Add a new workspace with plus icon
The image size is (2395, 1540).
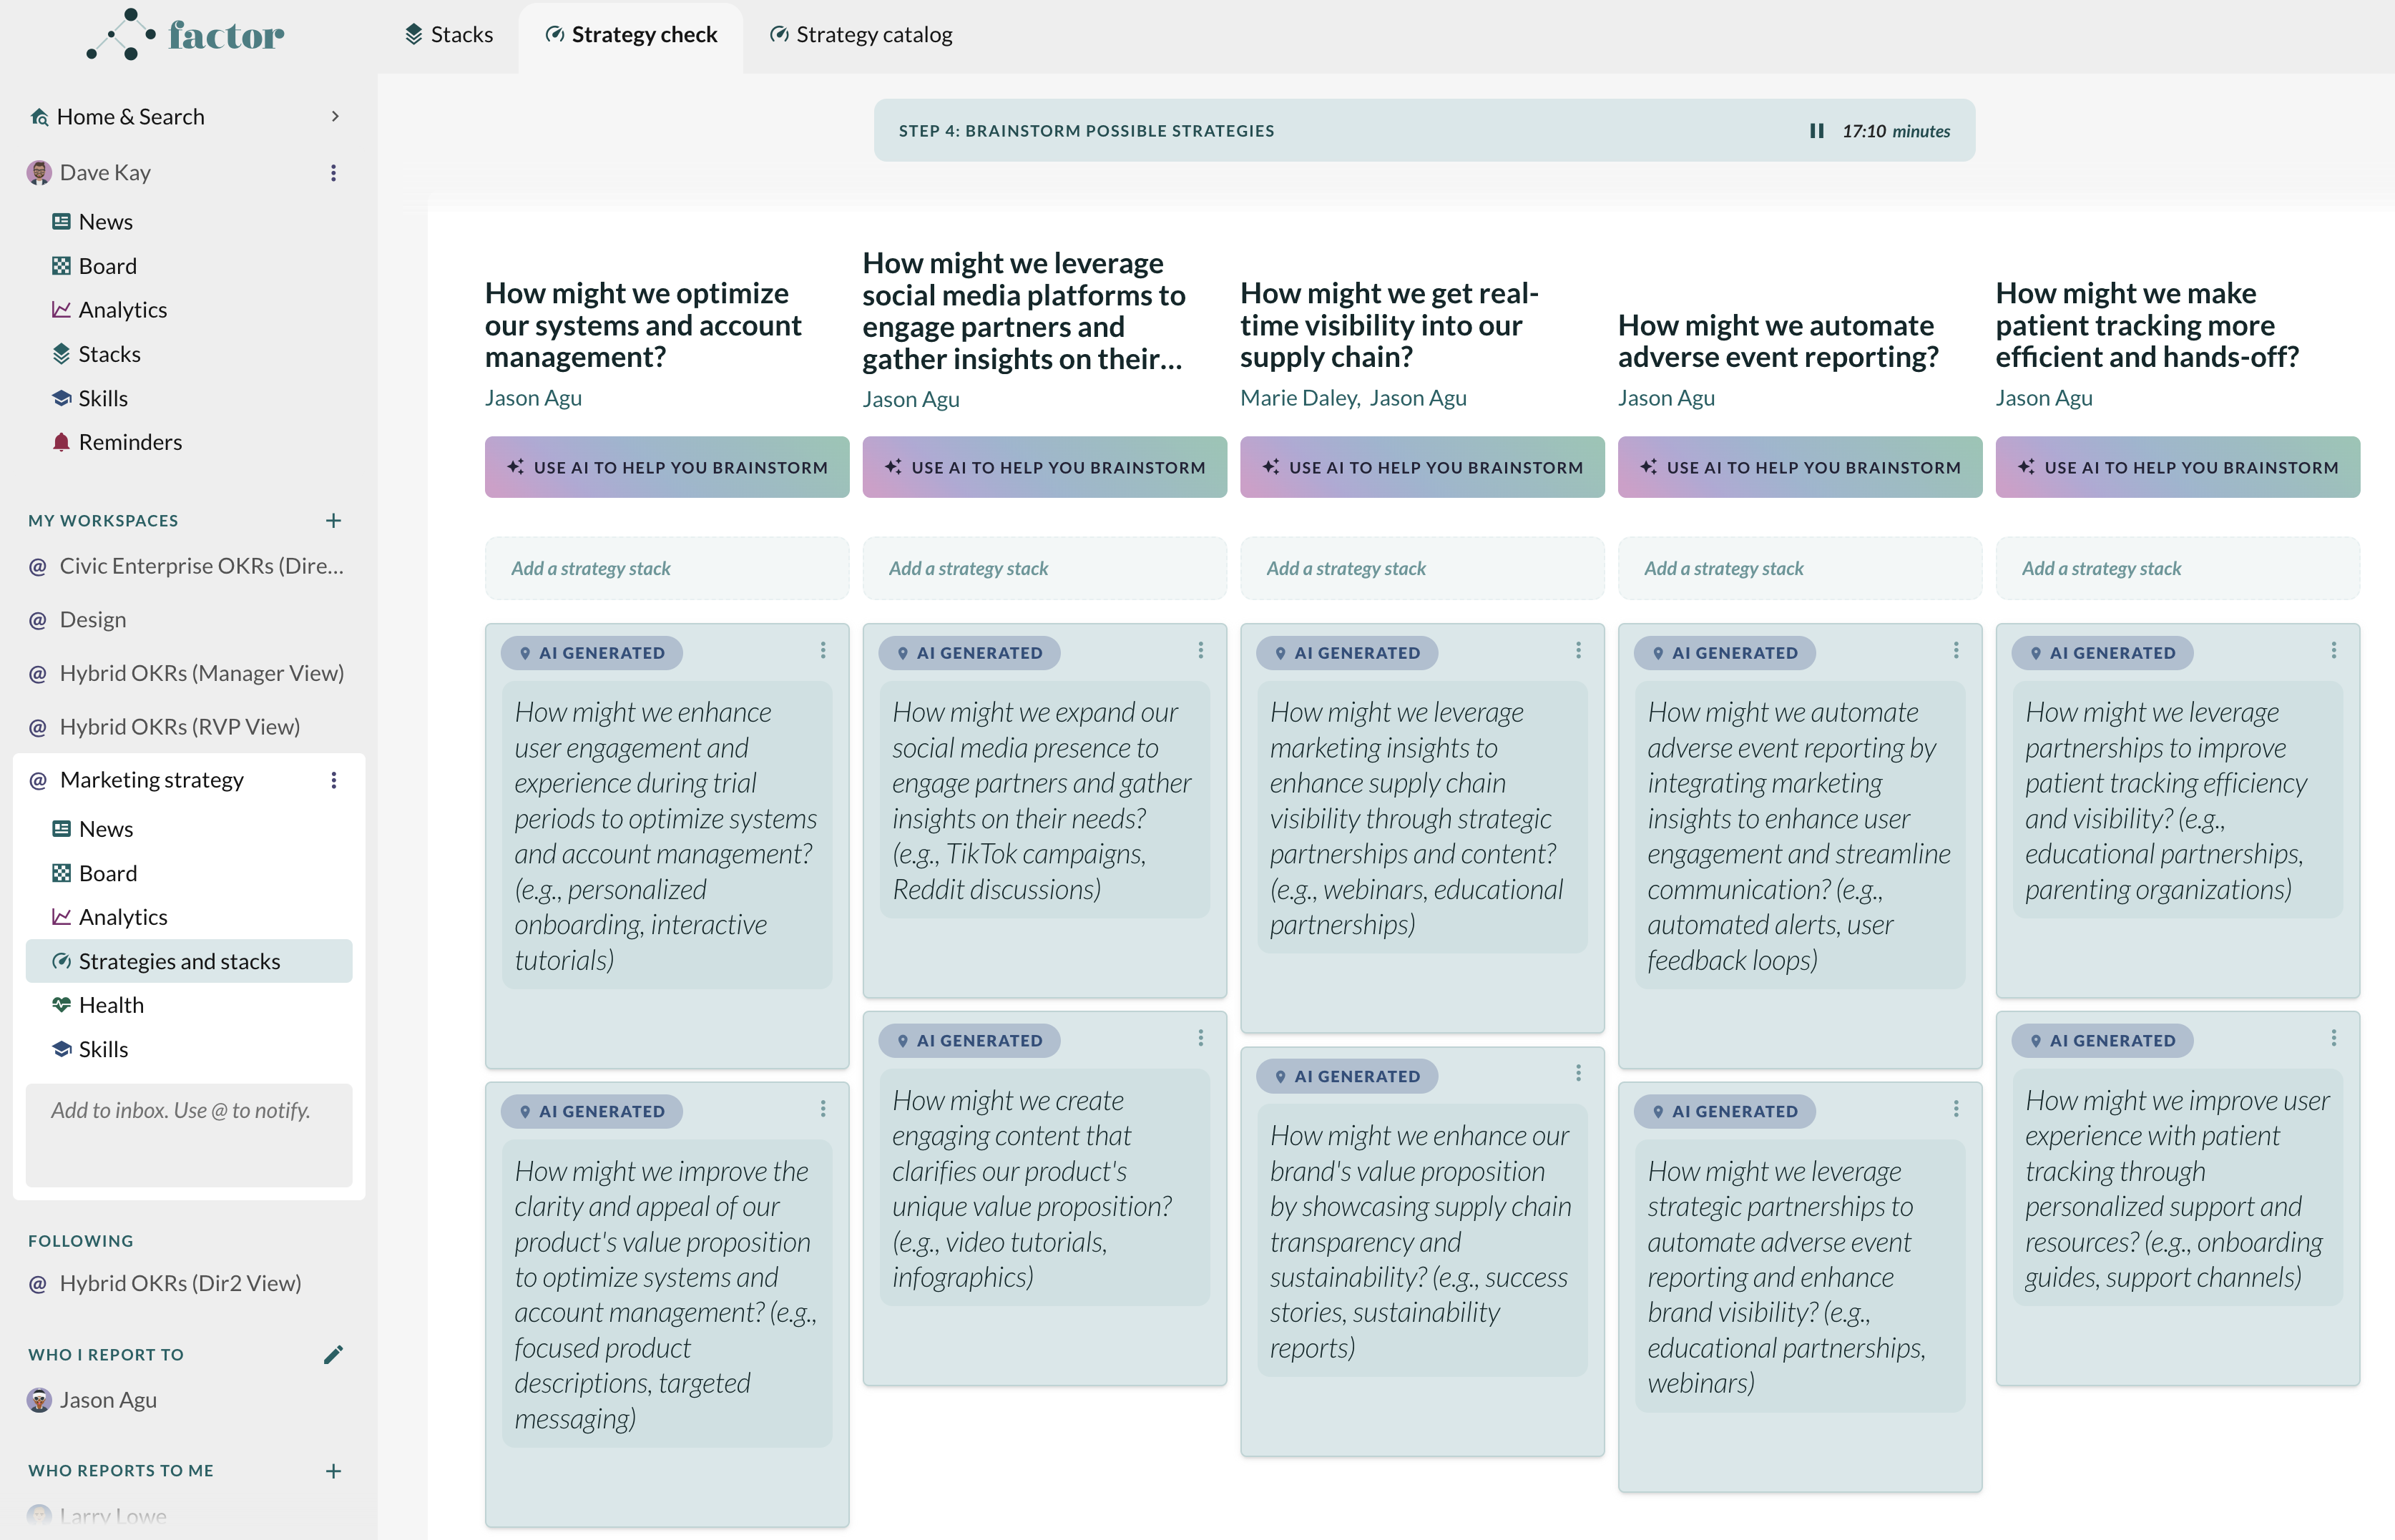coord(333,521)
